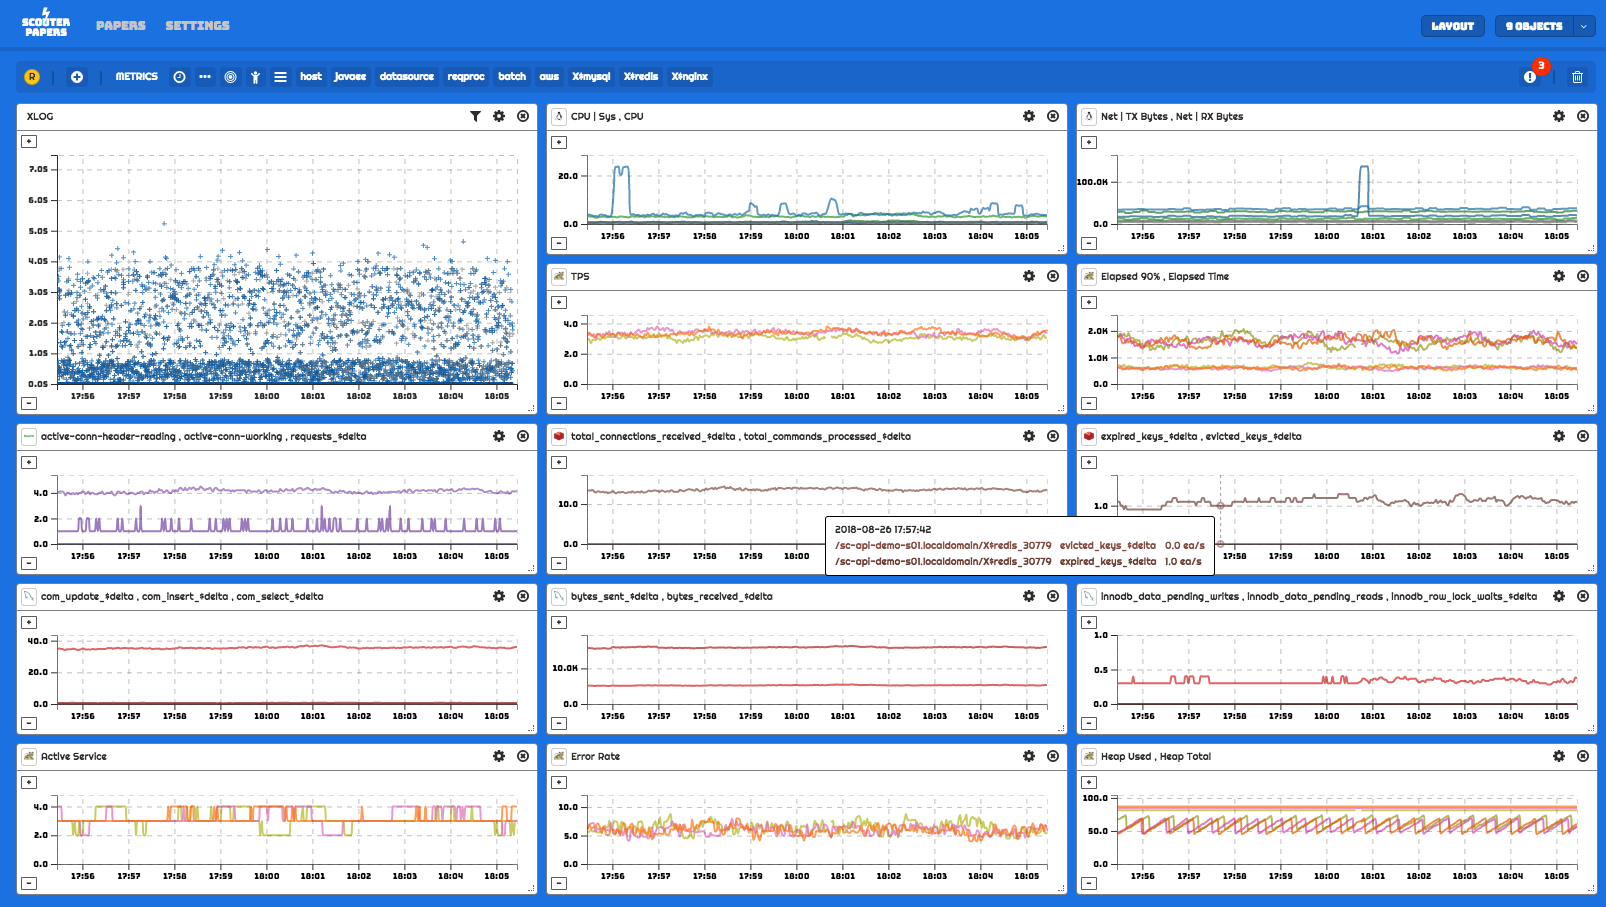Click the minus button in Active Service panel
This screenshot has width=1606, height=907.
(x=29, y=883)
